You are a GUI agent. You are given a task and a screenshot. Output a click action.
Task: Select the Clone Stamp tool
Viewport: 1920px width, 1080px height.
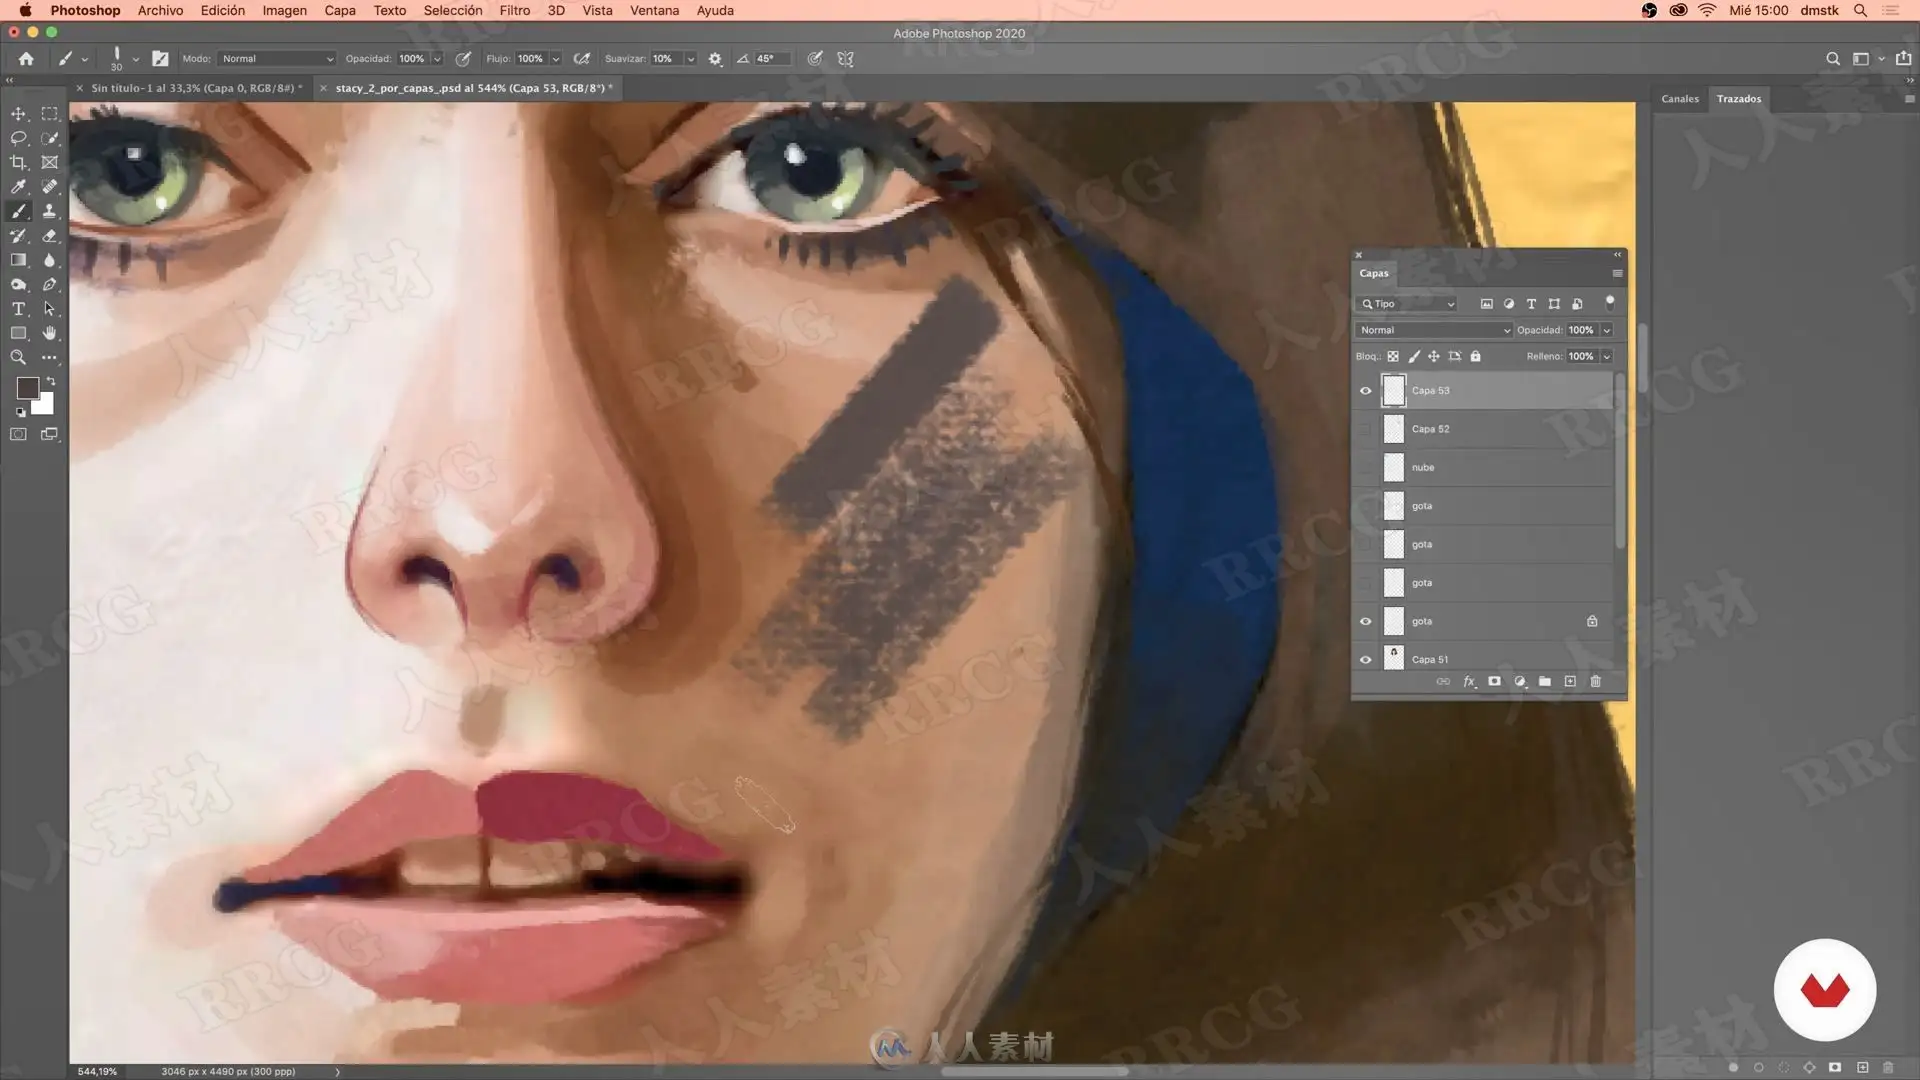click(x=49, y=211)
